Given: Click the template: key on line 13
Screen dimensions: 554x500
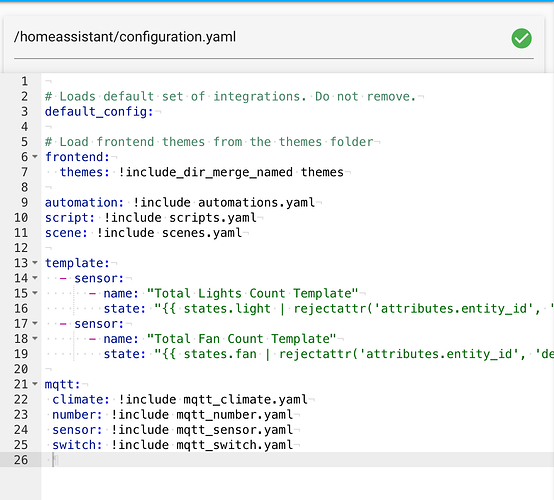Looking at the screenshot, I should (77, 263).
